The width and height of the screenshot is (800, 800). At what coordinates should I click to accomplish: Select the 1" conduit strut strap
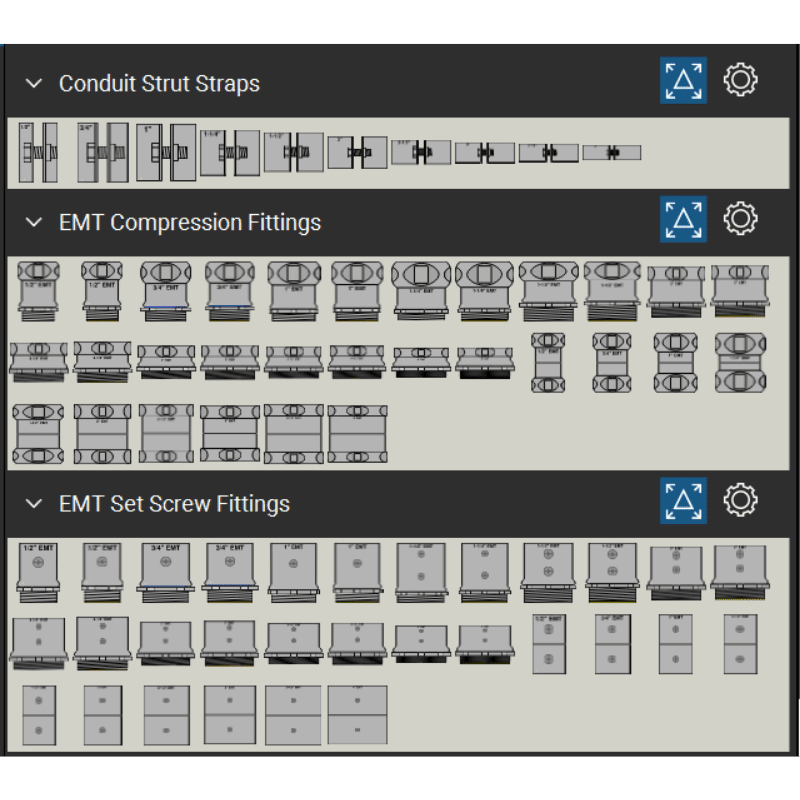click(165, 153)
